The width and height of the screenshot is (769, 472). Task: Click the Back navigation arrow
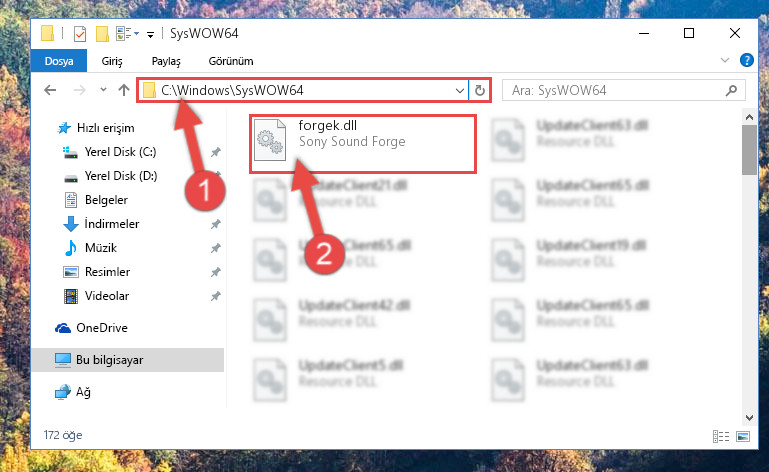[x=50, y=90]
